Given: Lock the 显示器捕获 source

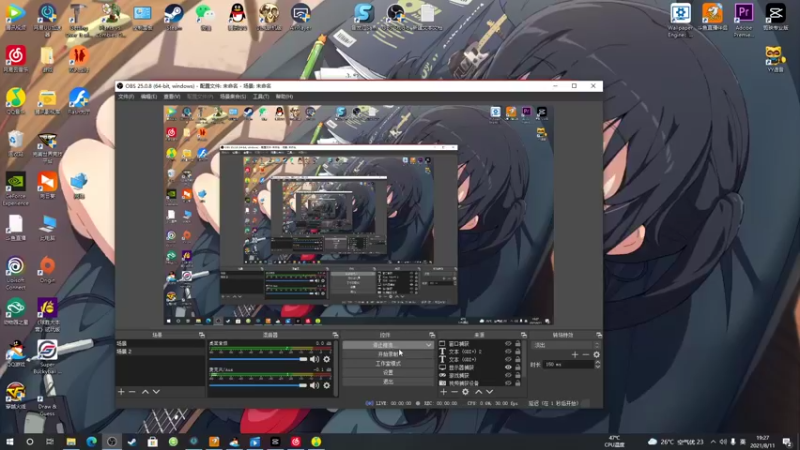Looking at the screenshot, I should 517,367.
